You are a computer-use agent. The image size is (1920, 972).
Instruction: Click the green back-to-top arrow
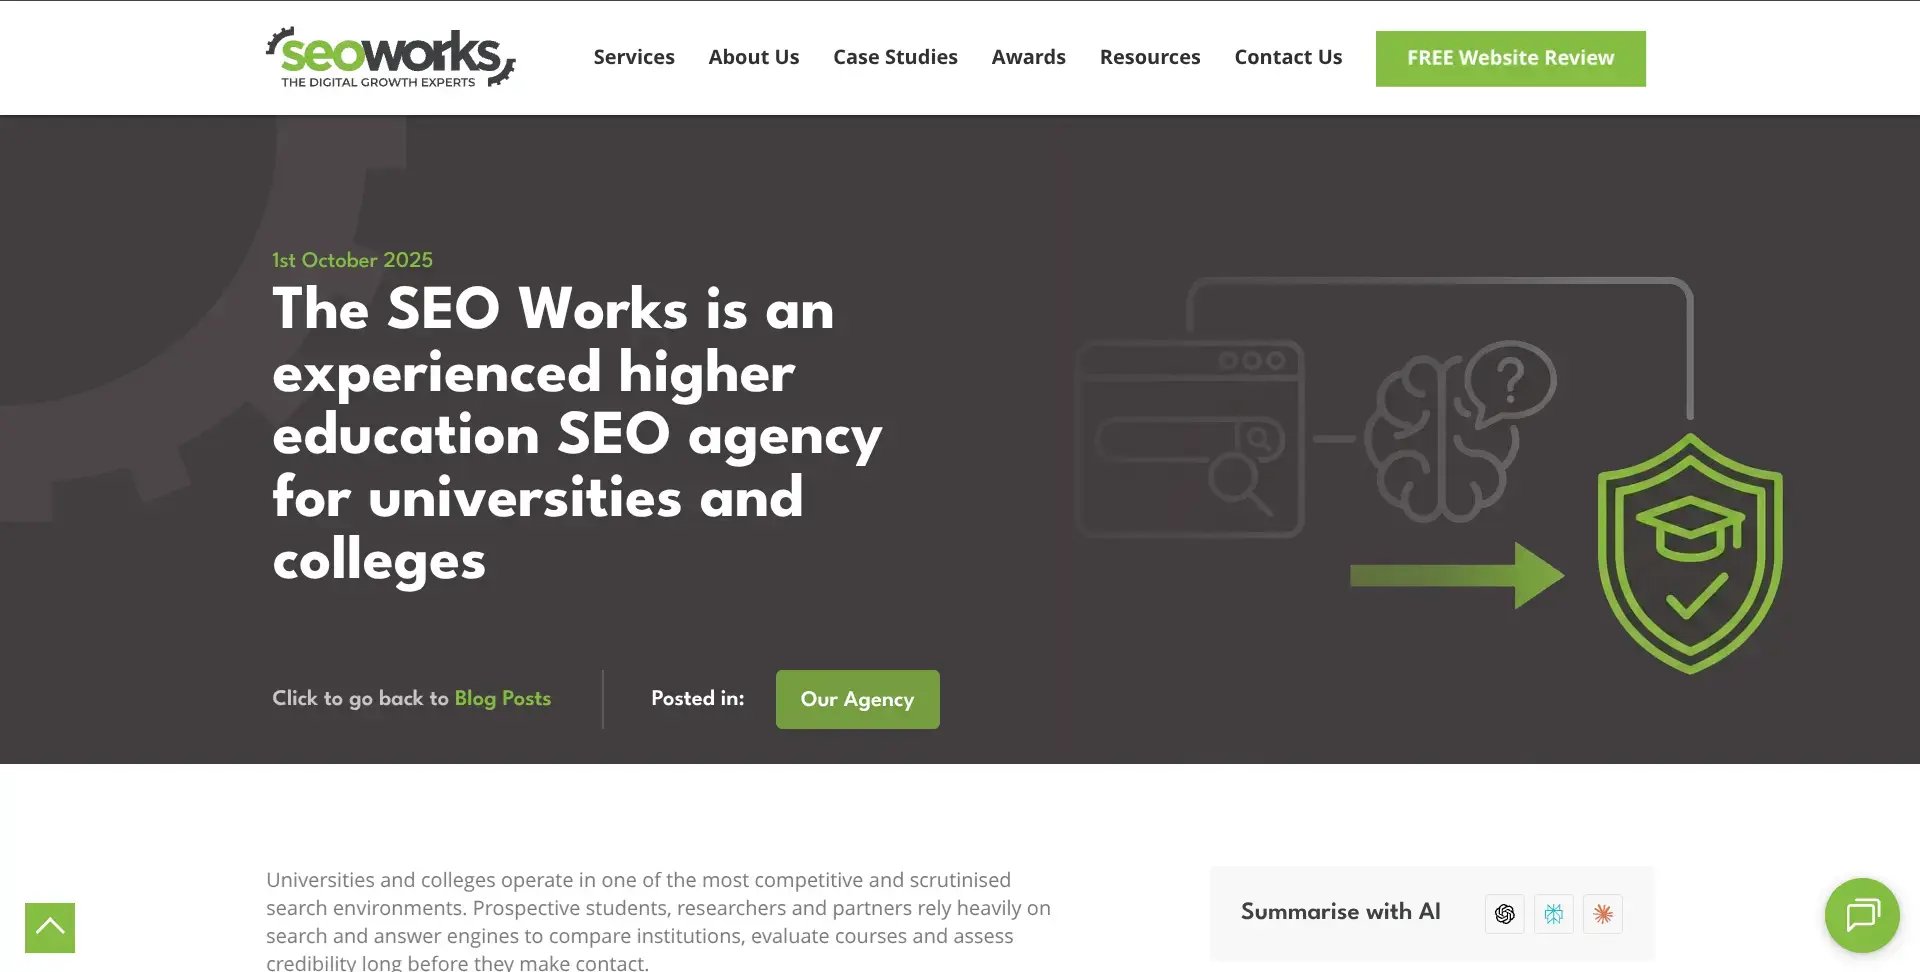coord(49,927)
